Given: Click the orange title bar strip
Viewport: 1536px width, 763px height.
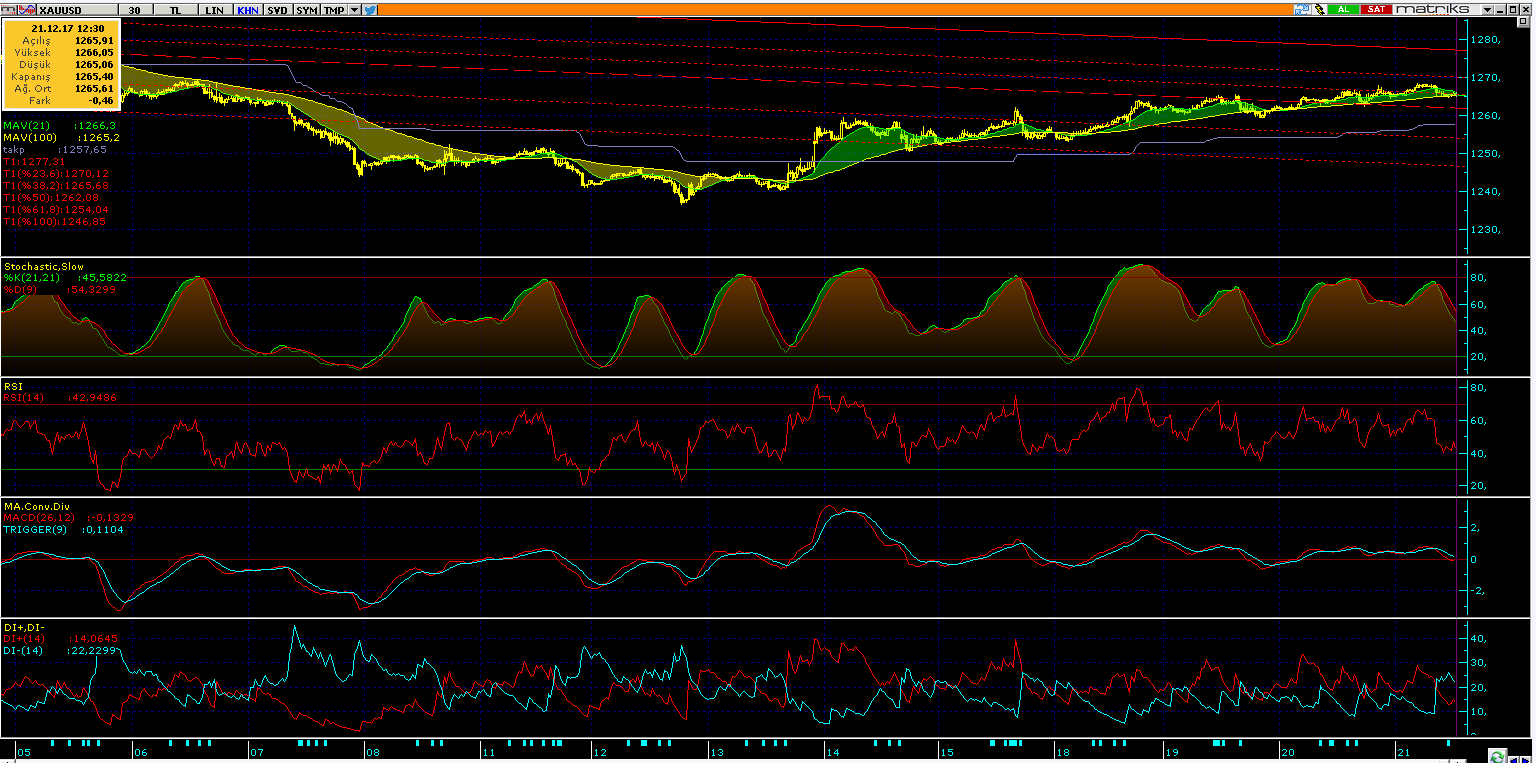Looking at the screenshot, I should (800, 9).
